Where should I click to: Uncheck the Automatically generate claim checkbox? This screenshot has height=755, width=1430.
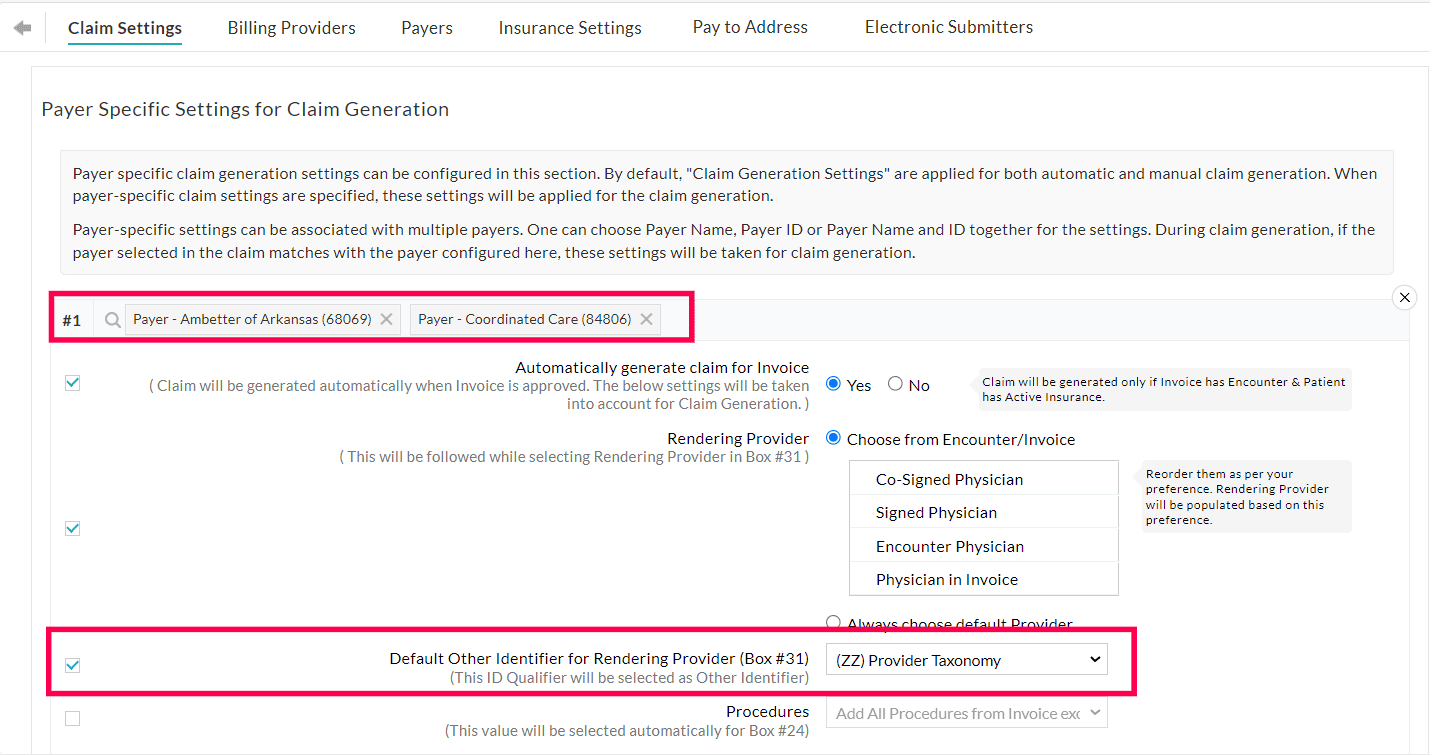pos(72,383)
